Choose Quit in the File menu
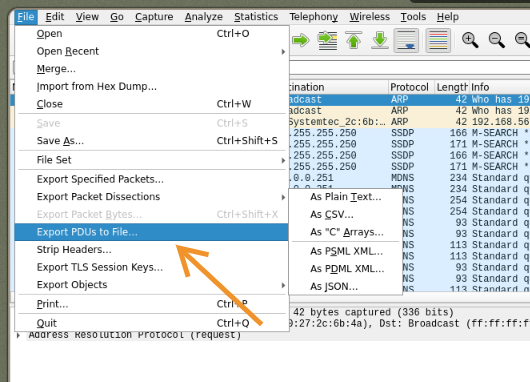This screenshot has height=382, width=530. point(152,323)
